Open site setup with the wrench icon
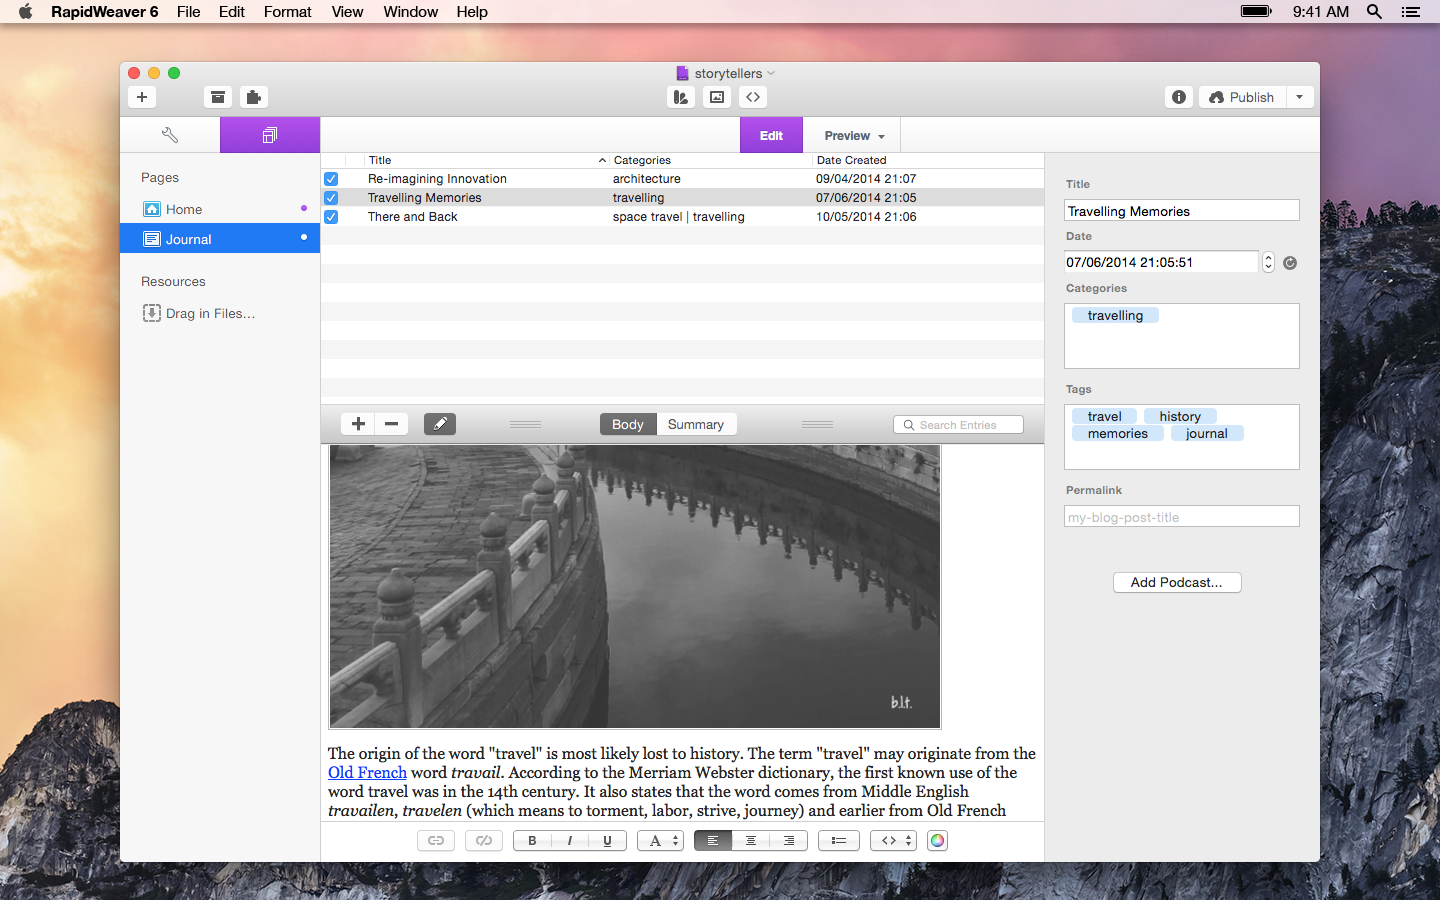 tap(169, 134)
